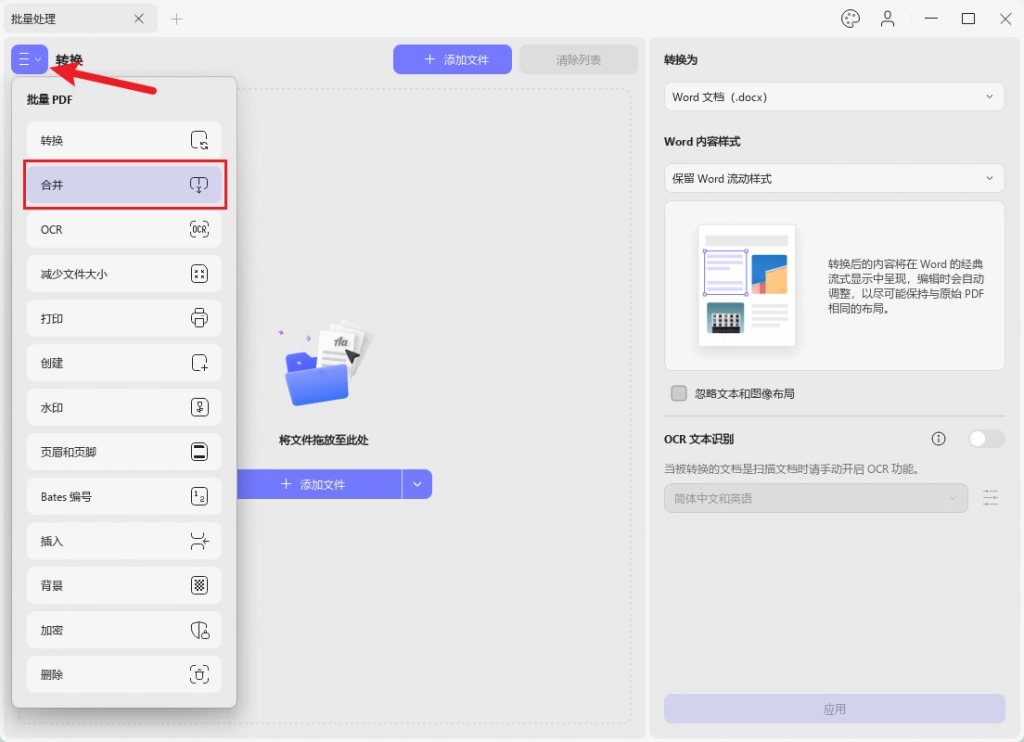Check the 忽略文本和图像布局 checkbox
This screenshot has width=1024, height=742.
(x=679, y=393)
